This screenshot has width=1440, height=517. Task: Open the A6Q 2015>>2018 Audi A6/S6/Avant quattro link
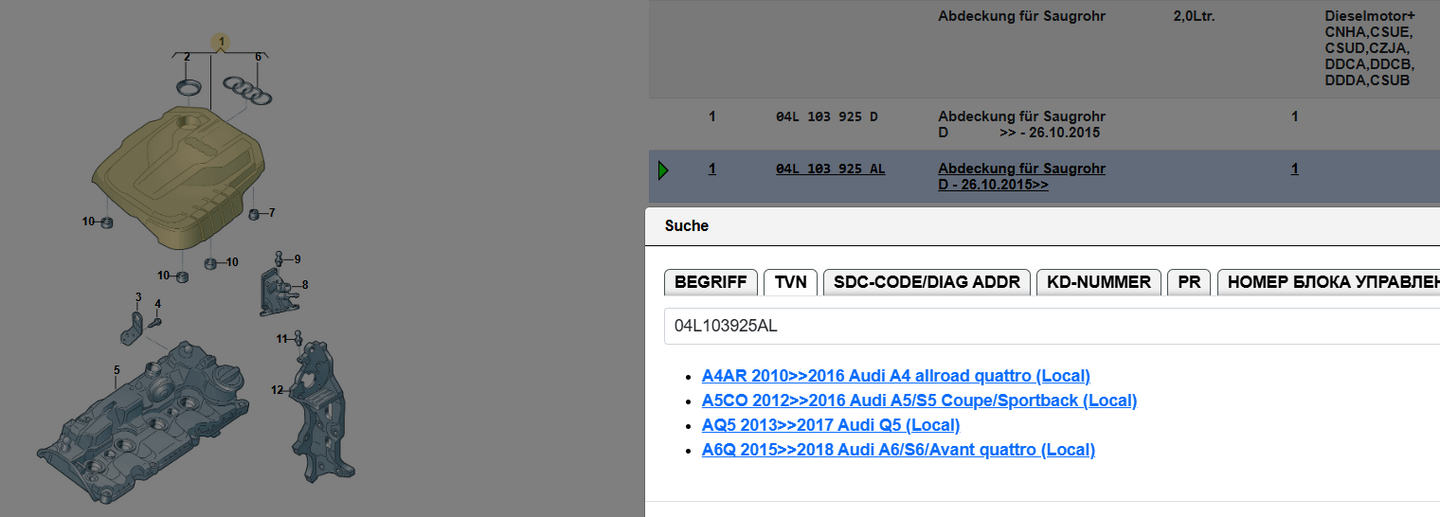[898, 449]
